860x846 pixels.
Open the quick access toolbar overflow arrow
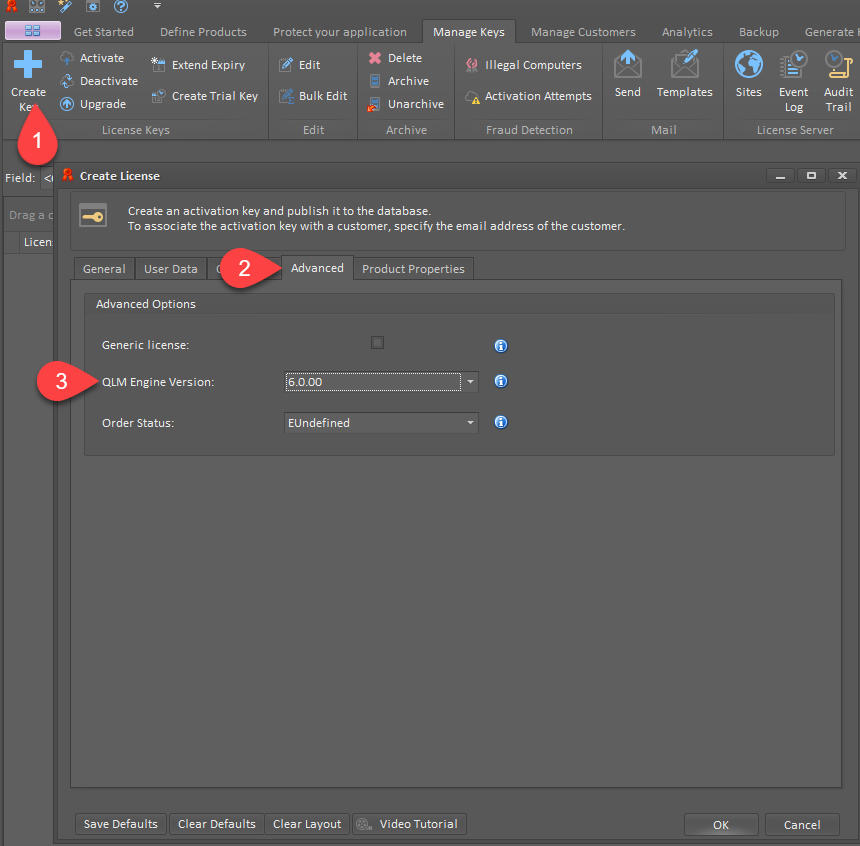(x=157, y=6)
